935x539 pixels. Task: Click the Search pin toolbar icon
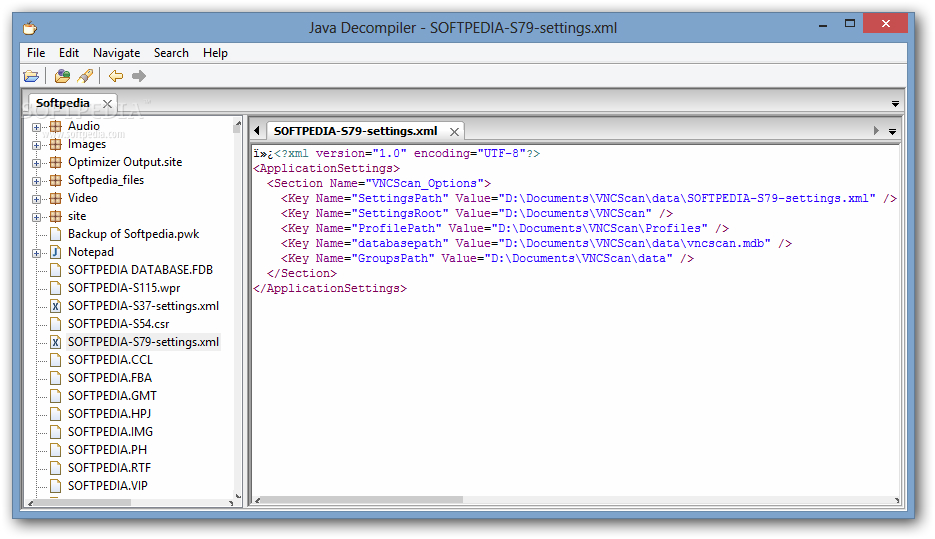point(85,76)
